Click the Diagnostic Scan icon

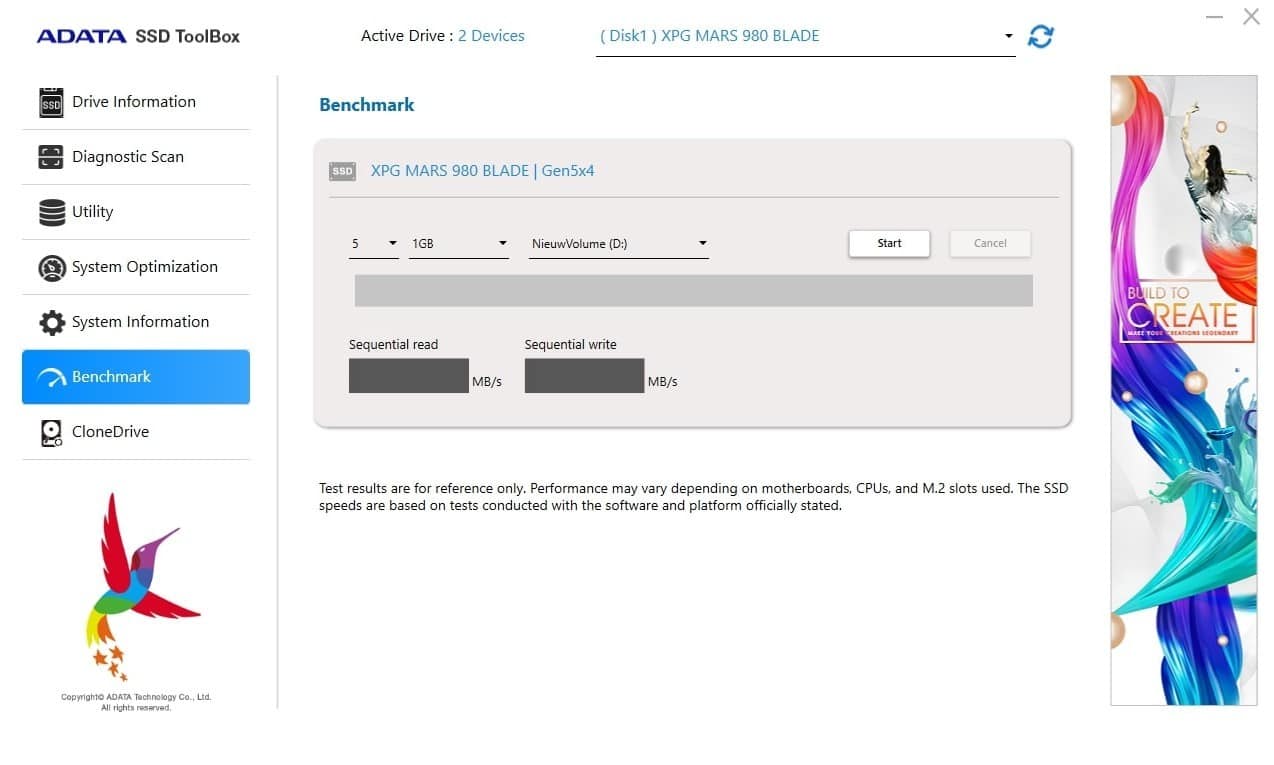click(x=51, y=157)
